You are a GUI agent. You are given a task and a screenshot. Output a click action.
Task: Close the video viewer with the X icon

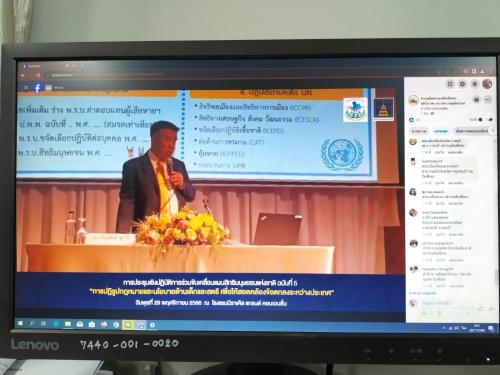pos(26,88)
